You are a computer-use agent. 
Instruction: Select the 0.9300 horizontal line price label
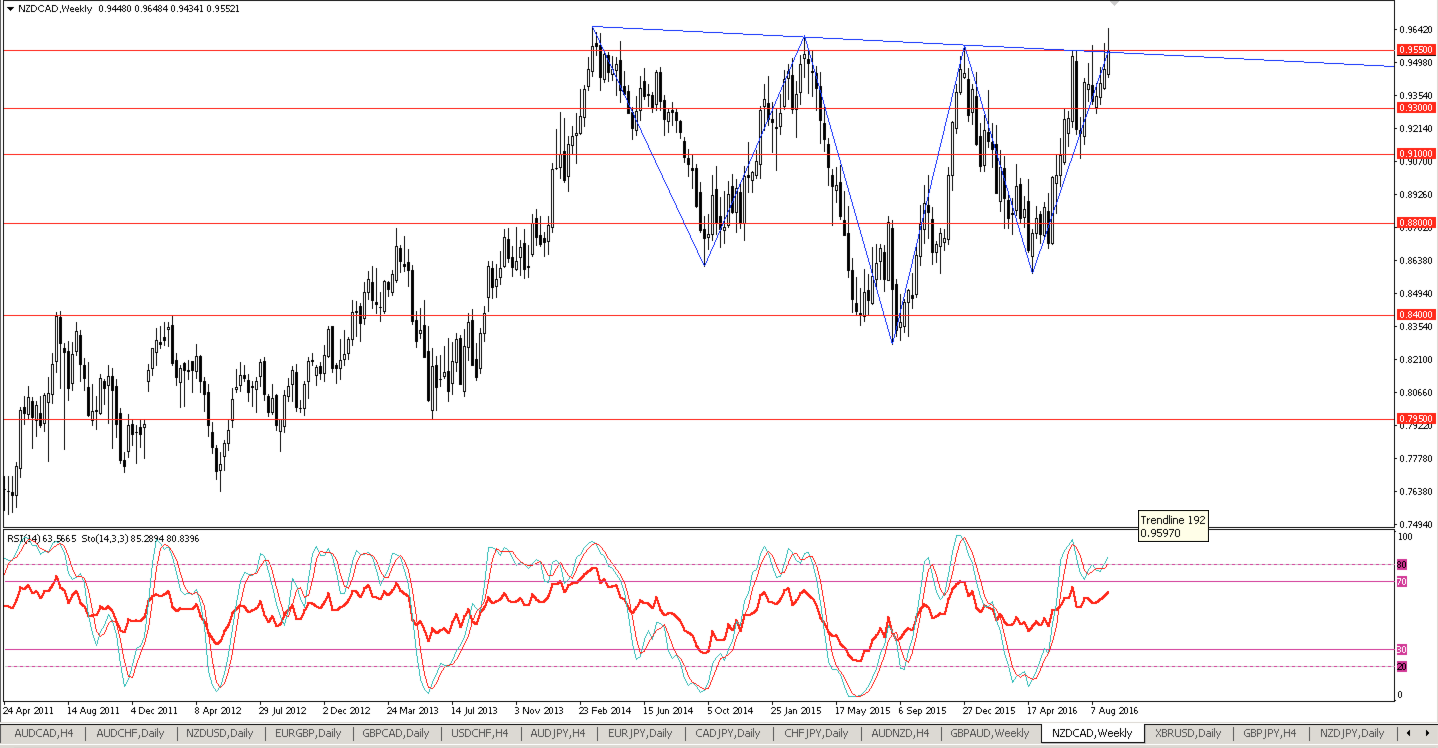1416,107
